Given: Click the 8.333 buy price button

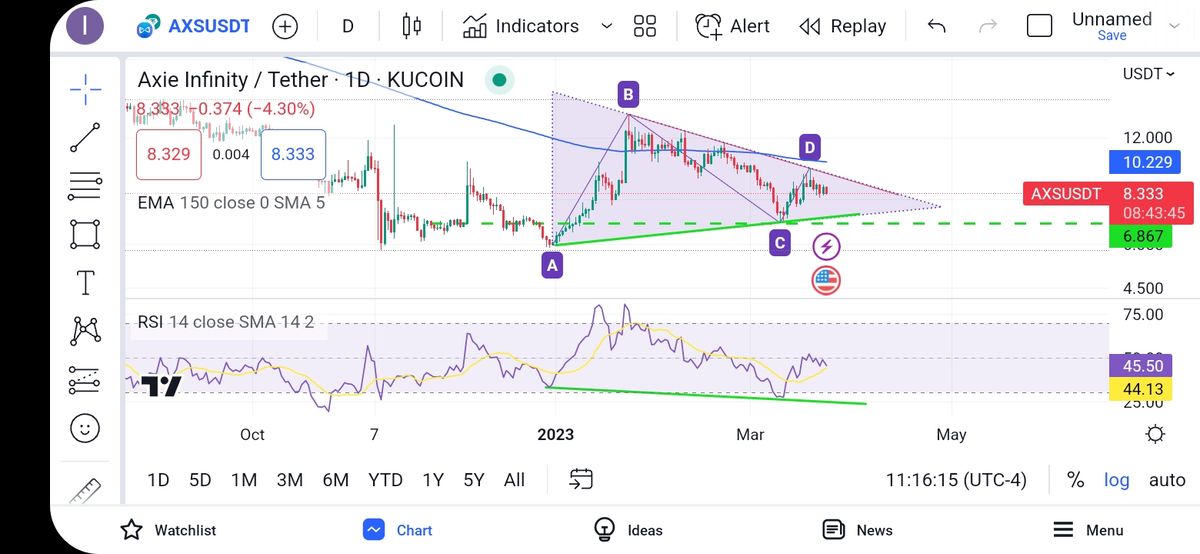Looking at the screenshot, I should (293, 155).
